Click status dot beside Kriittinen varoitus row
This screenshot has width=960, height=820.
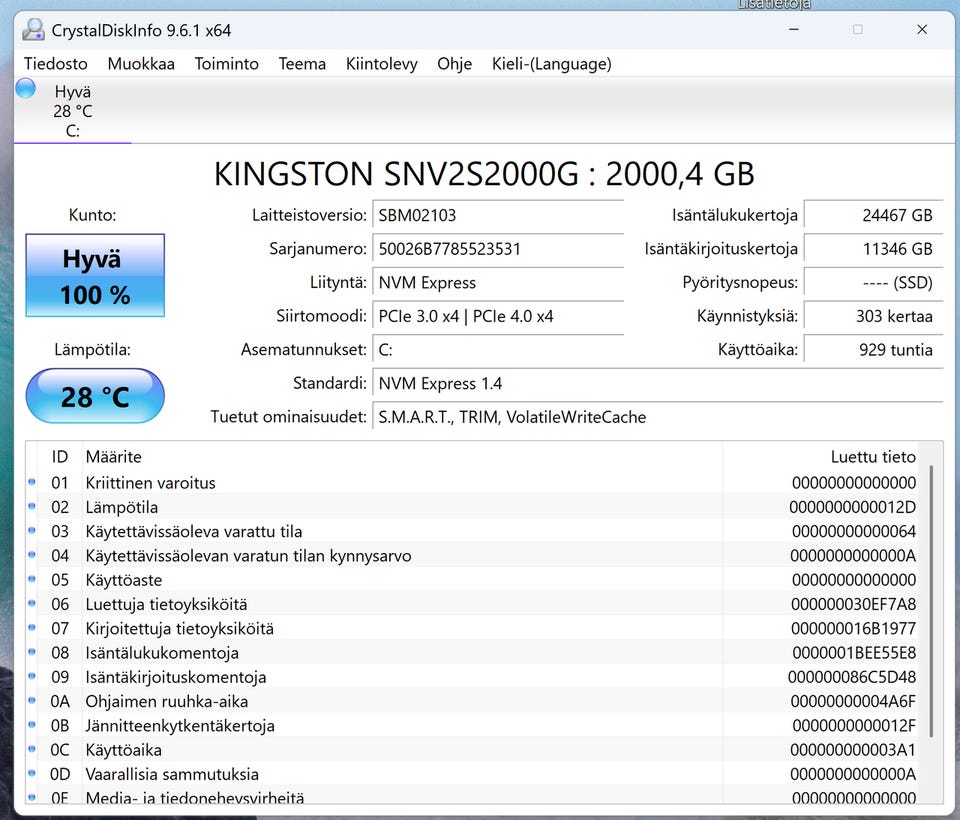click(x=32, y=482)
